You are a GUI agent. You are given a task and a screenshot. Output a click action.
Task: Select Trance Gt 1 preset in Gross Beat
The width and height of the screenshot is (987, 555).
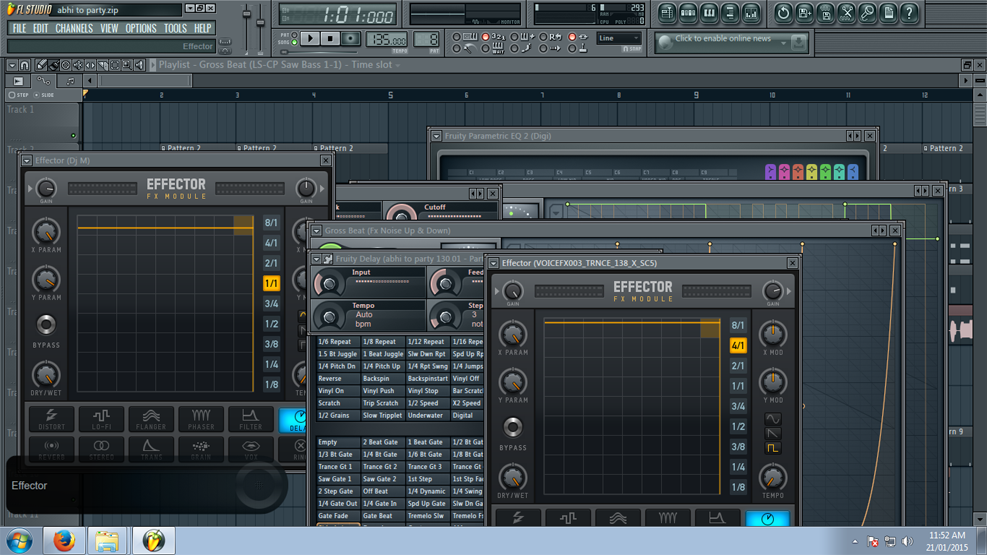tap(338, 467)
